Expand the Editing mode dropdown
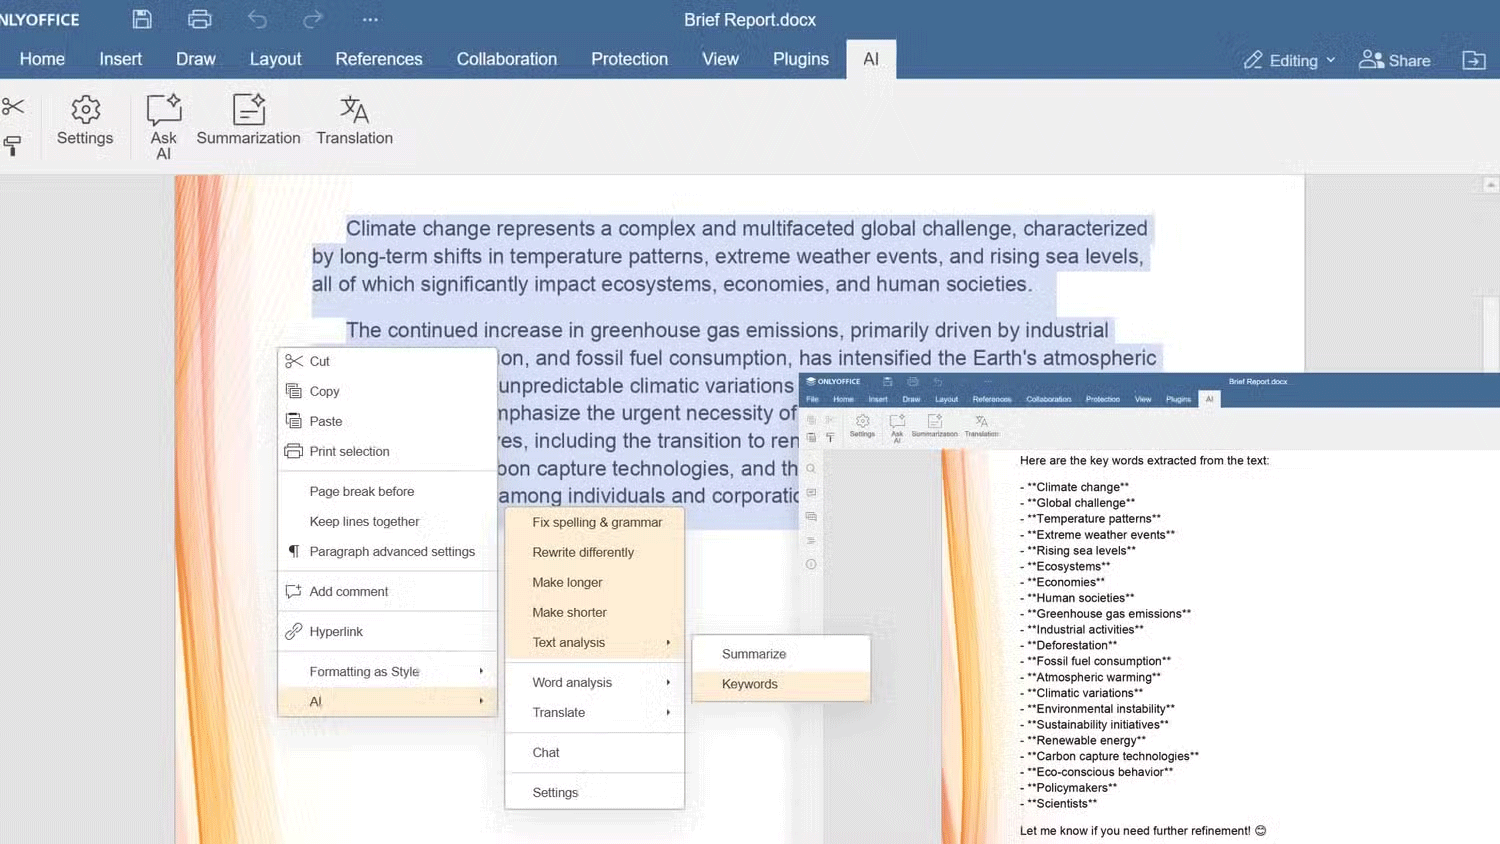1500x844 pixels. pos(1289,60)
